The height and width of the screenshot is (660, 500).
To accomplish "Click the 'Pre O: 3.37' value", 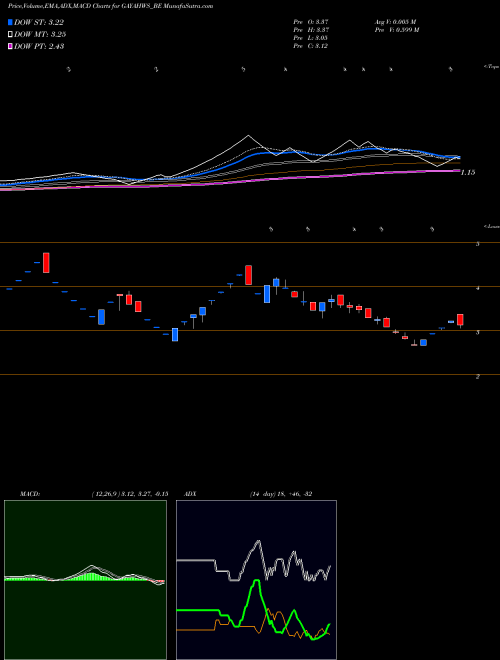I will point(311,21).
